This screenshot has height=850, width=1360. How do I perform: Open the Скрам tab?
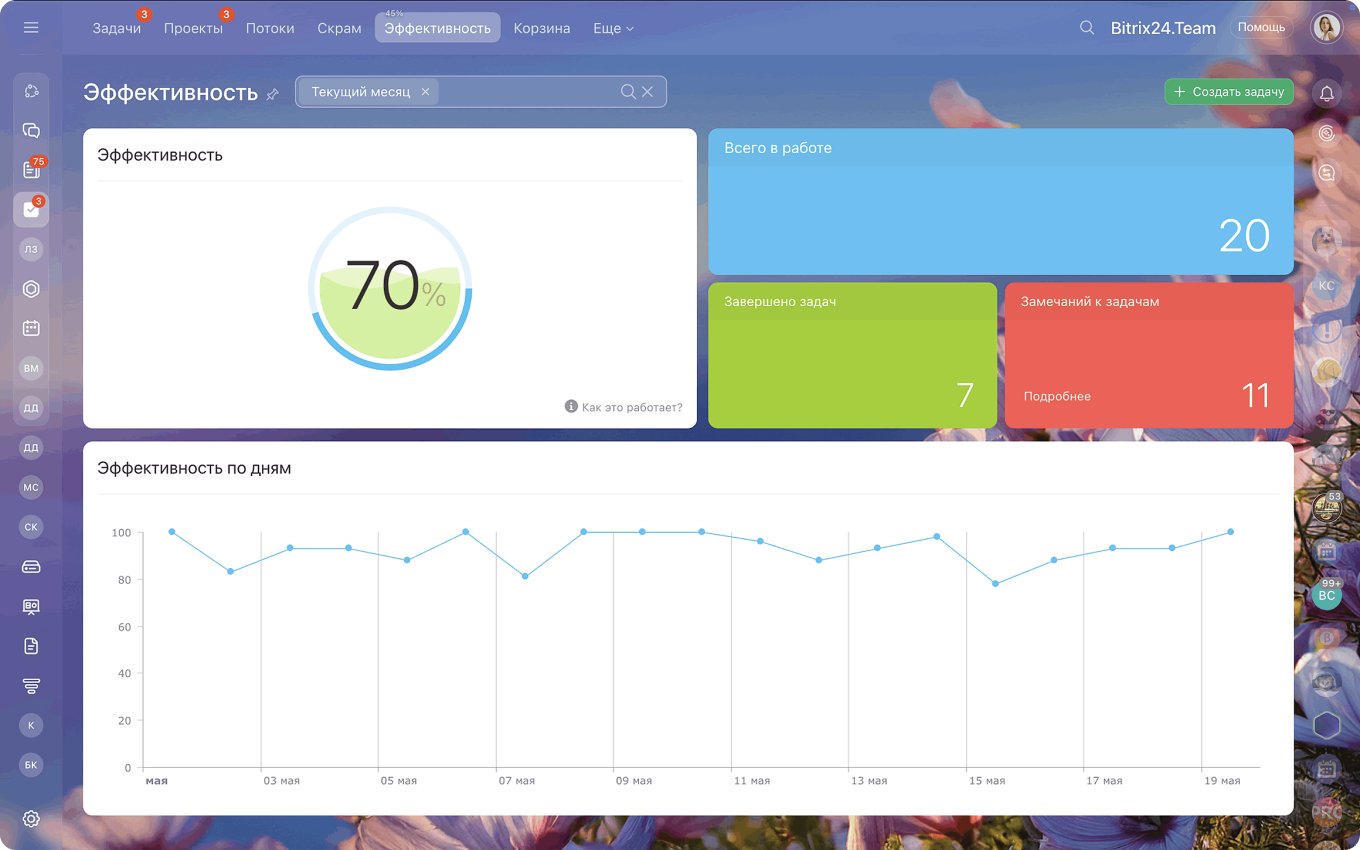339,28
